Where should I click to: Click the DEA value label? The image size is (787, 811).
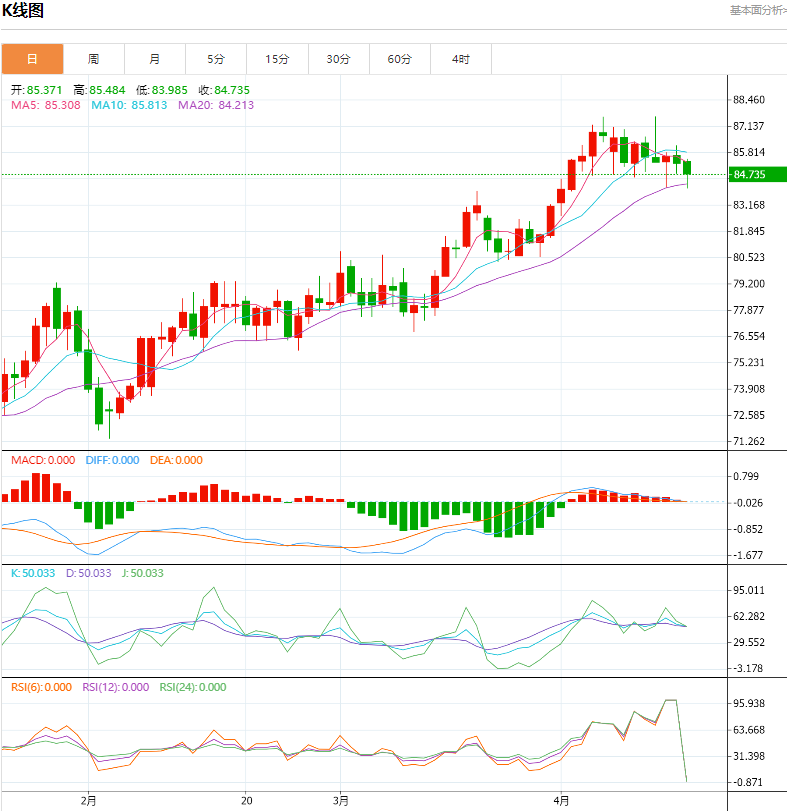[176, 460]
